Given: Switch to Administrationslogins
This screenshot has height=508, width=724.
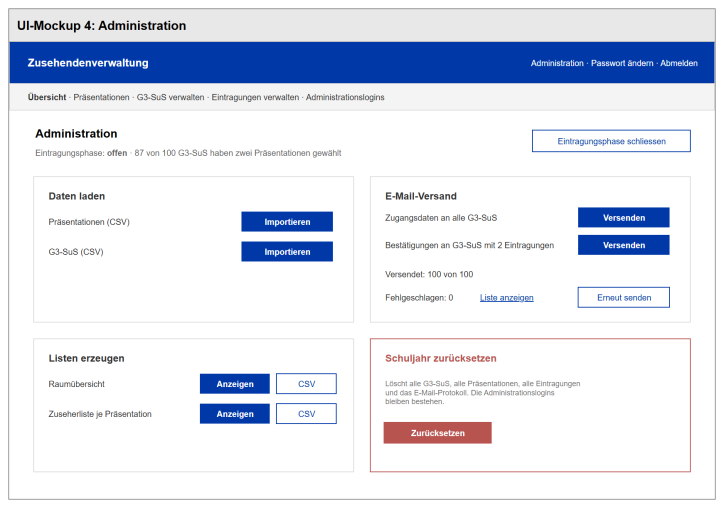Looking at the screenshot, I should 345,97.
